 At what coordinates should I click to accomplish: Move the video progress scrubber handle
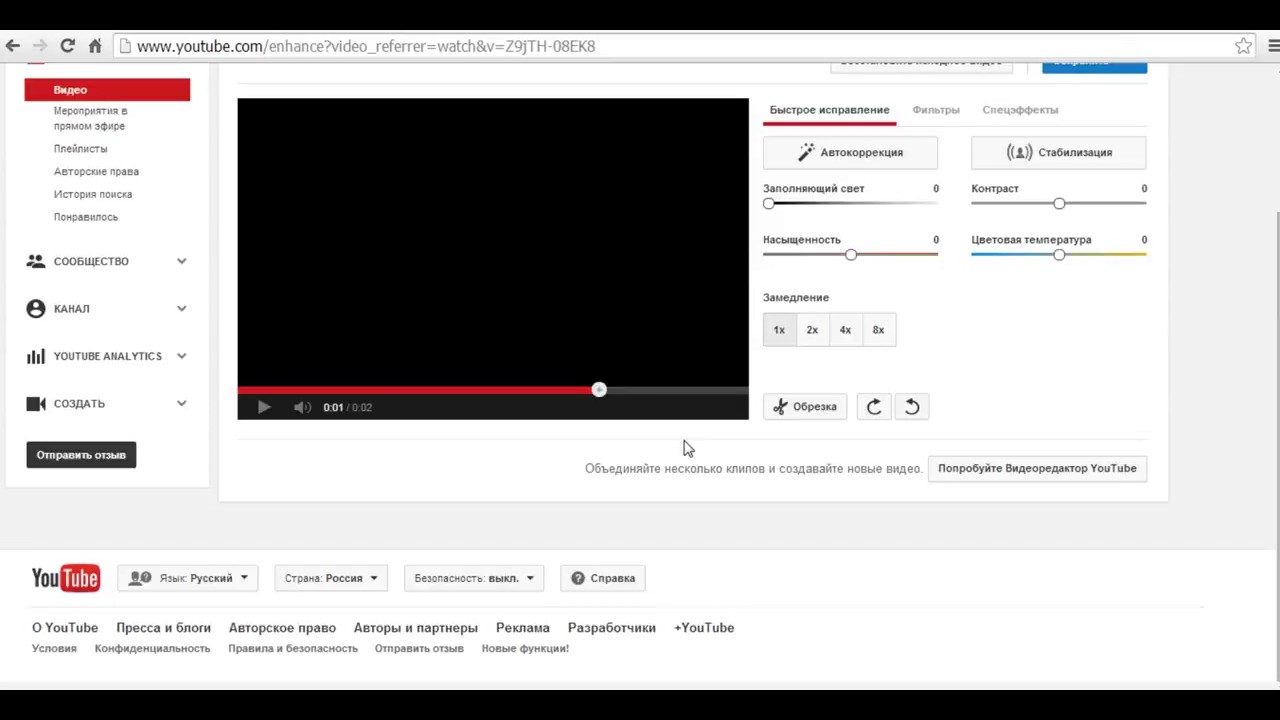pyautogui.click(x=599, y=390)
